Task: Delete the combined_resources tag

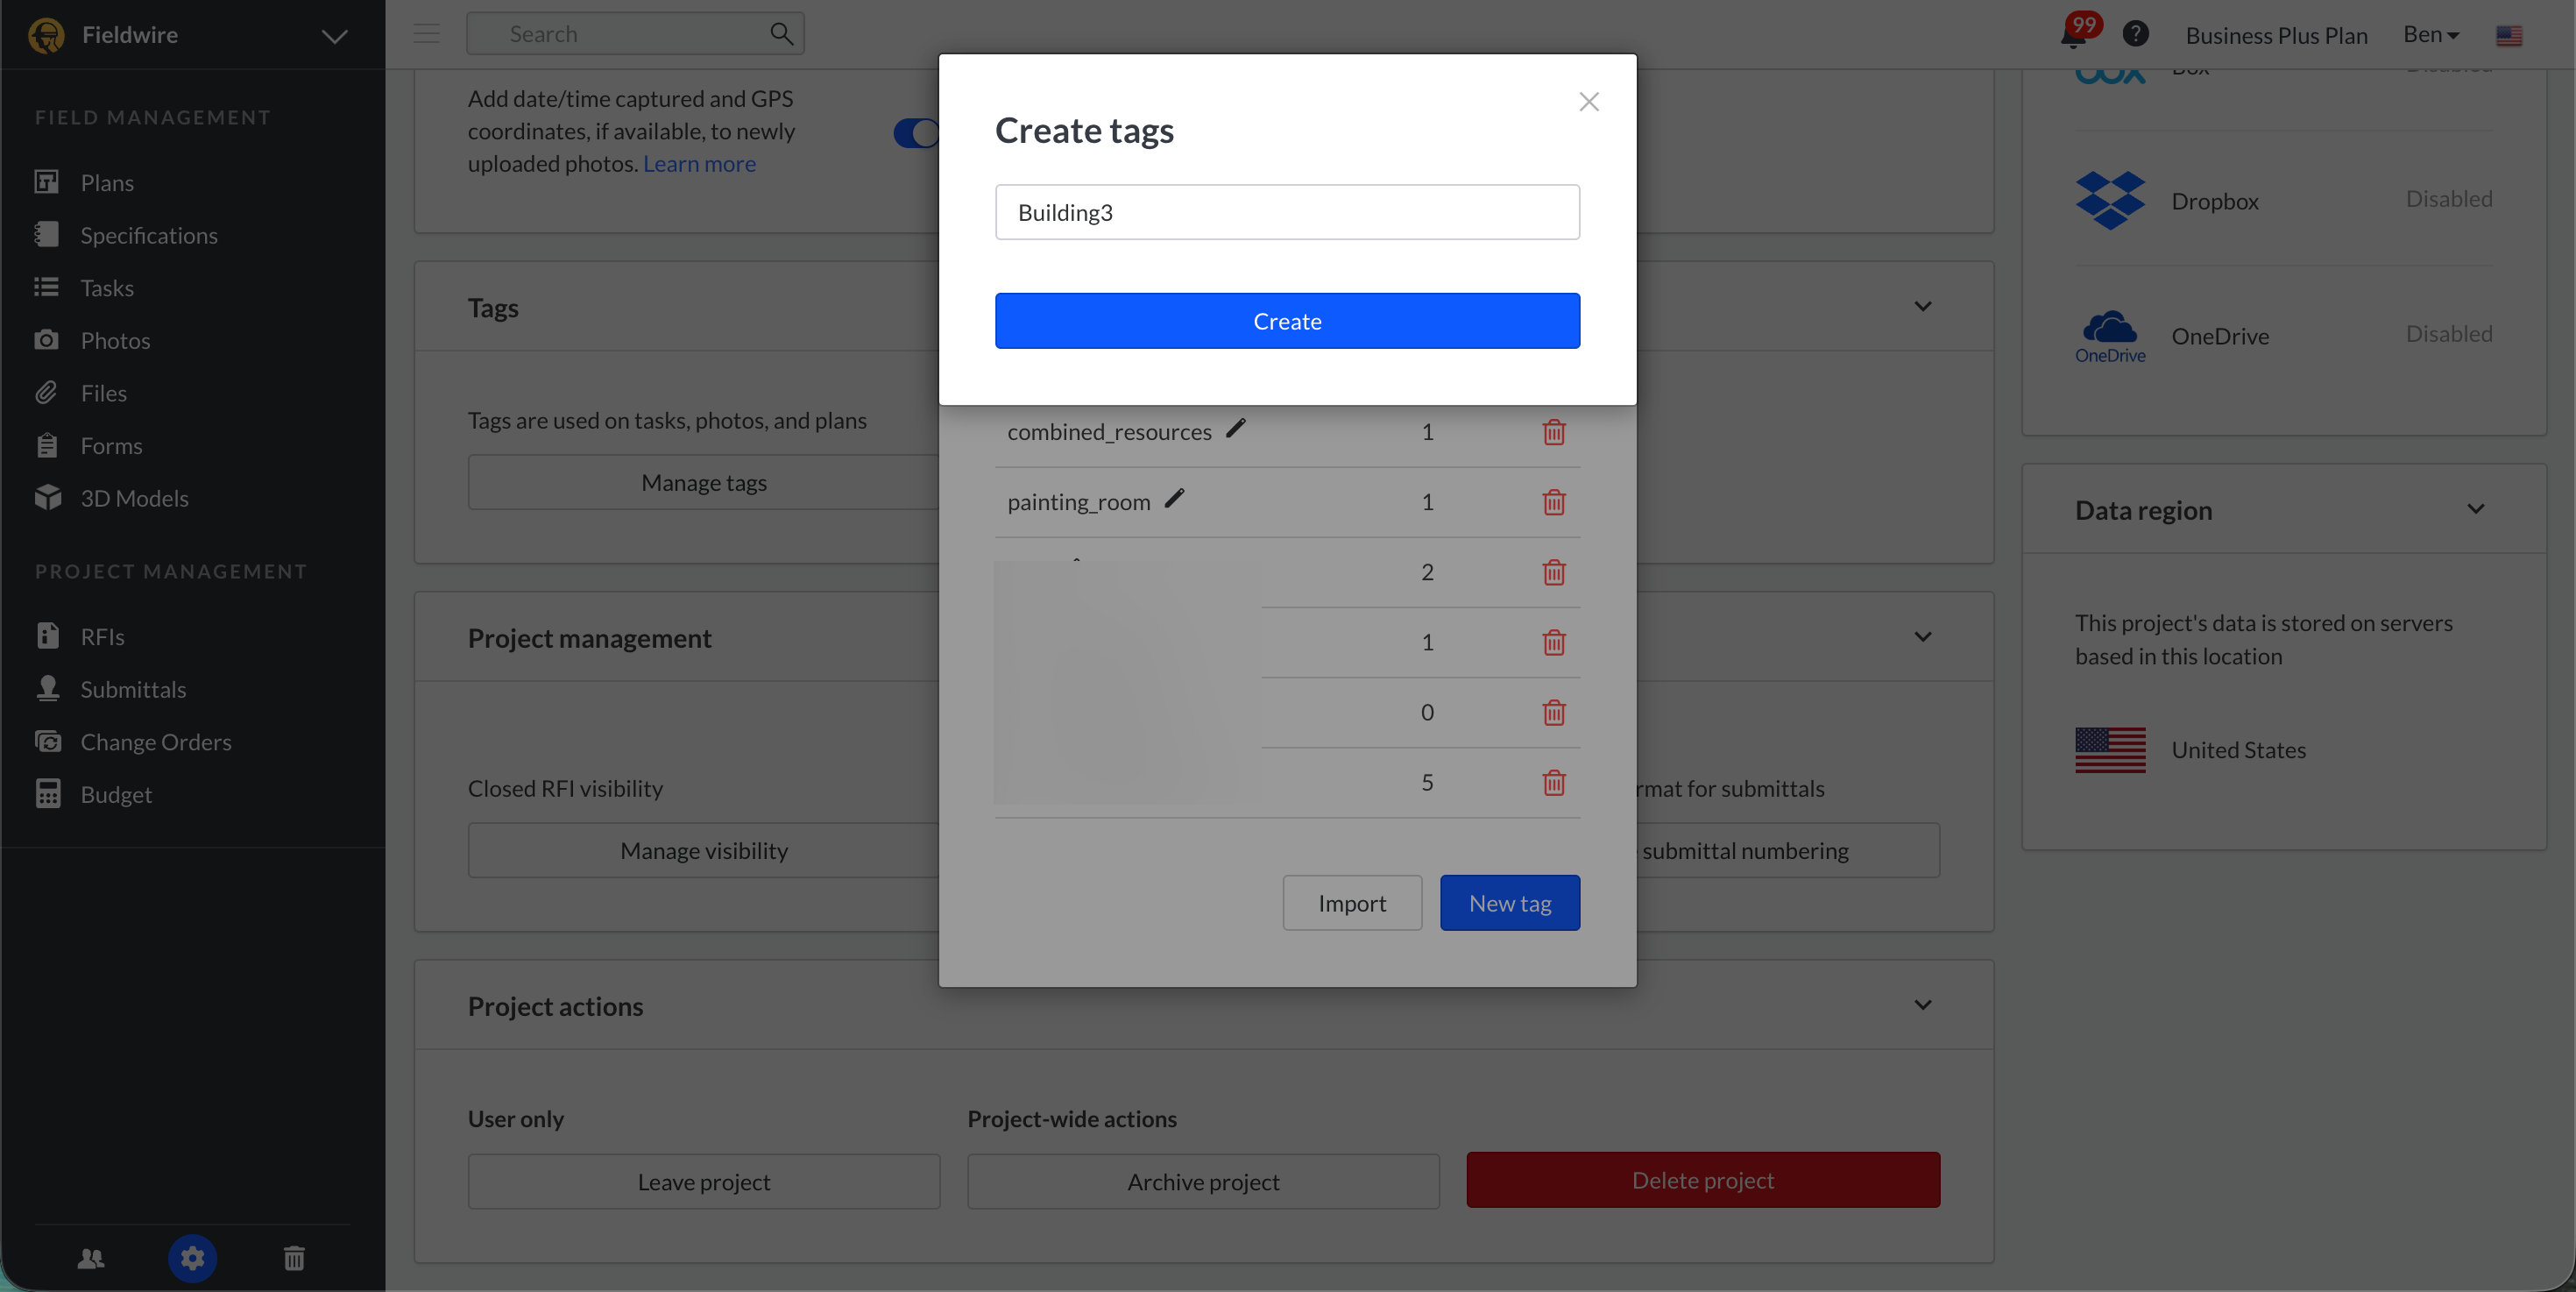Action: pyautogui.click(x=1553, y=432)
